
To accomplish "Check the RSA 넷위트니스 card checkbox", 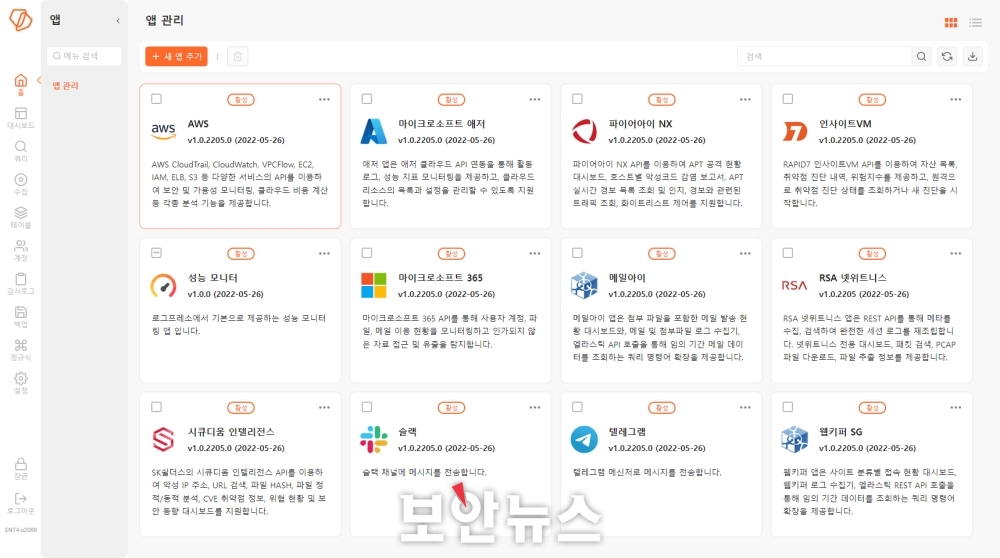I will click(788, 253).
